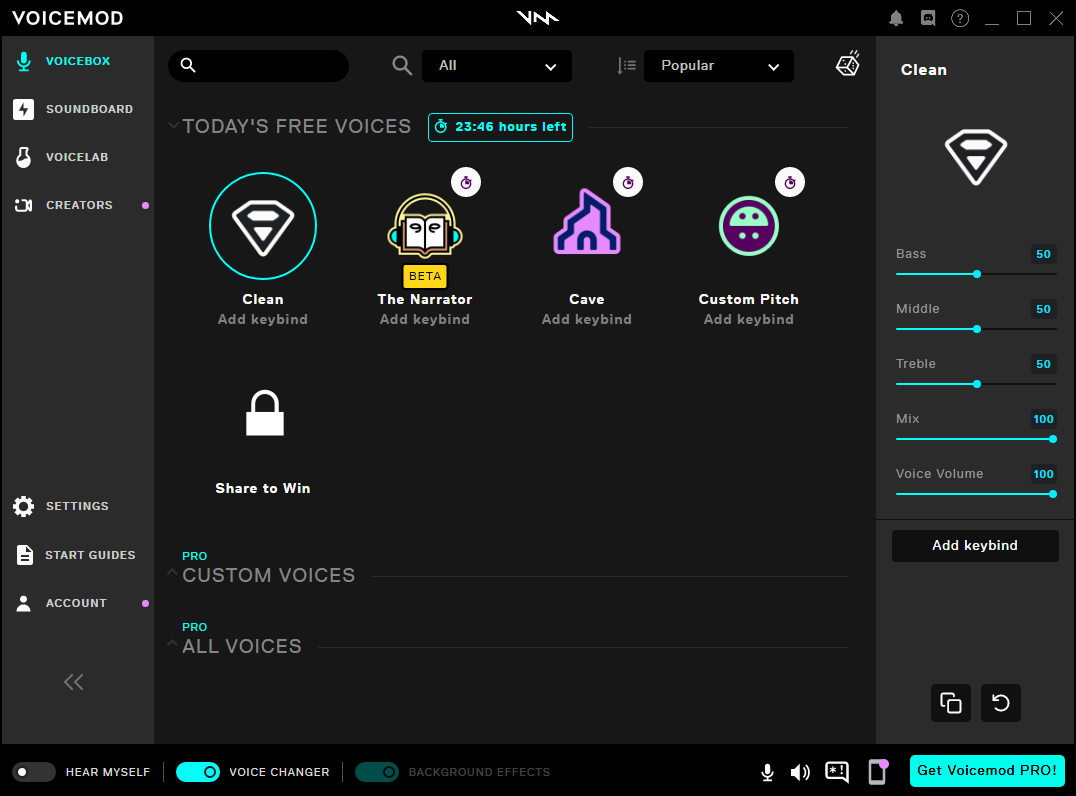Select the Cave voice icon
This screenshot has height=796, width=1076.
click(x=586, y=224)
